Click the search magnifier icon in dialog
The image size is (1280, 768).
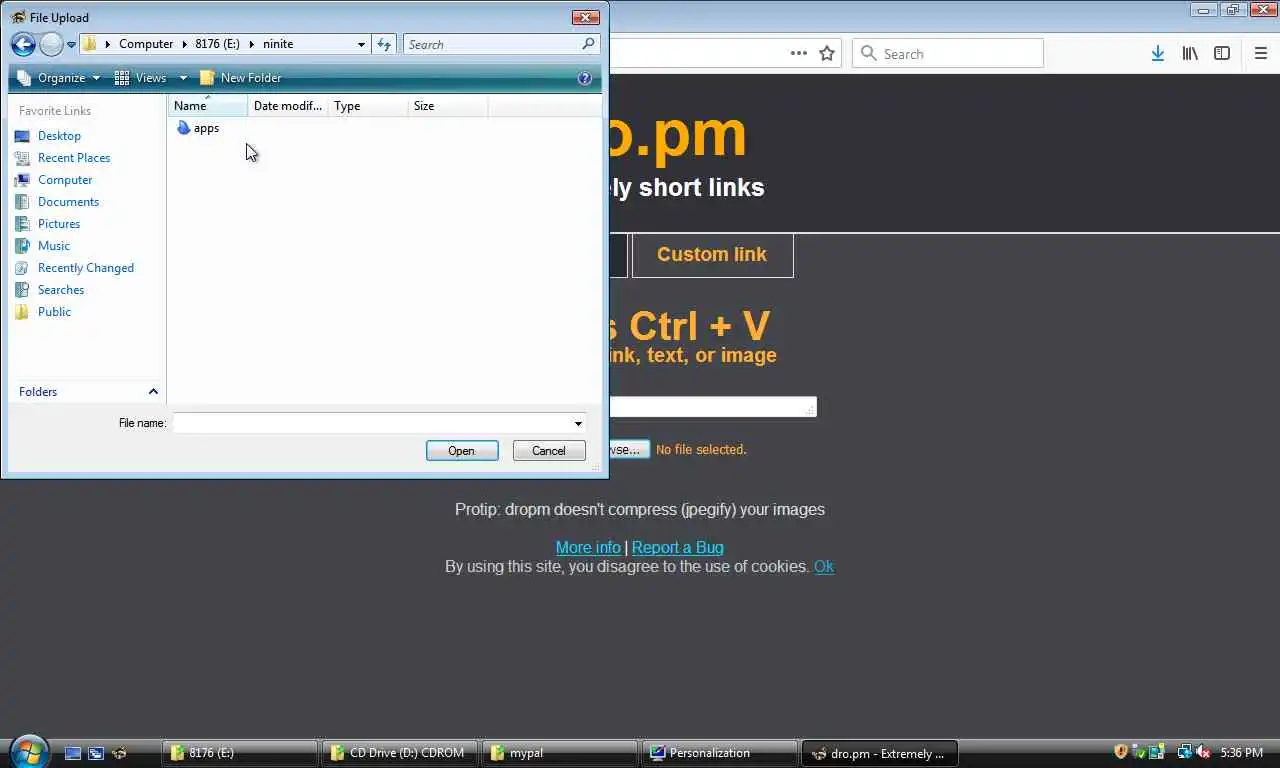pyautogui.click(x=589, y=44)
